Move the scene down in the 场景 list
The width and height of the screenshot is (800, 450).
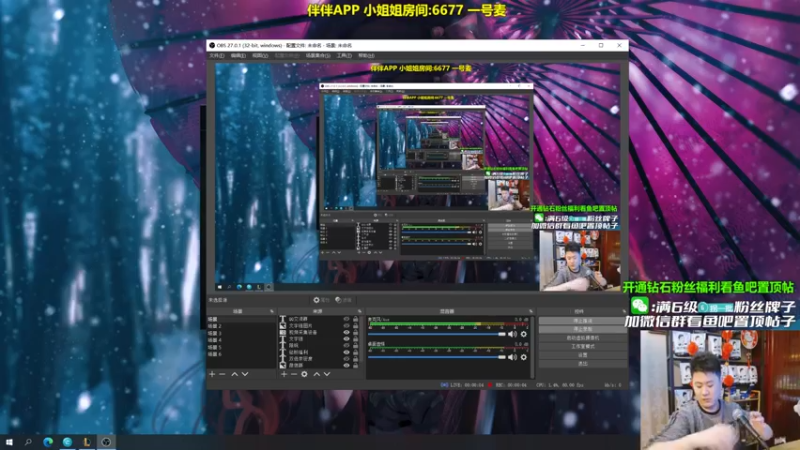coord(245,374)
